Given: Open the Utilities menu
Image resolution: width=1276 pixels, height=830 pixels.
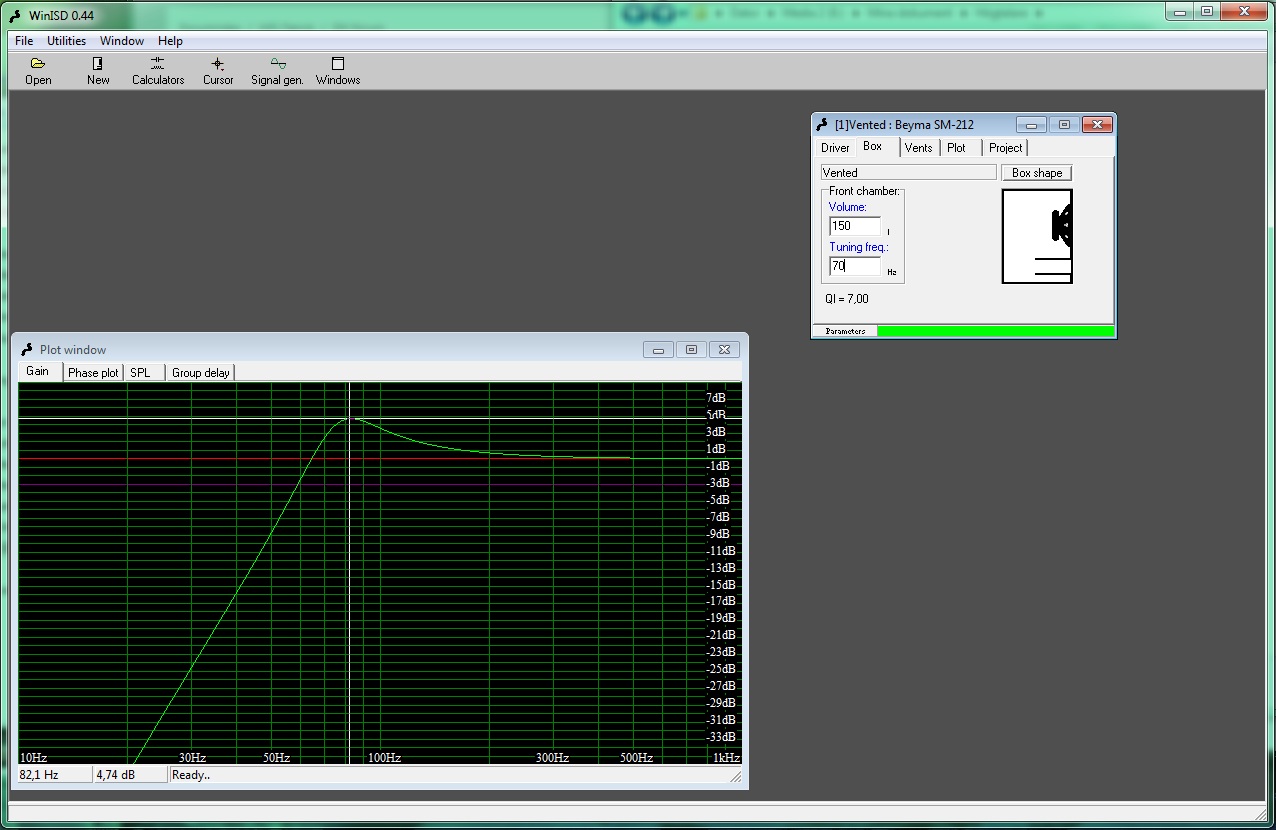Looking at the screenshot, I should pyautogui.click(x=67, y=41).
